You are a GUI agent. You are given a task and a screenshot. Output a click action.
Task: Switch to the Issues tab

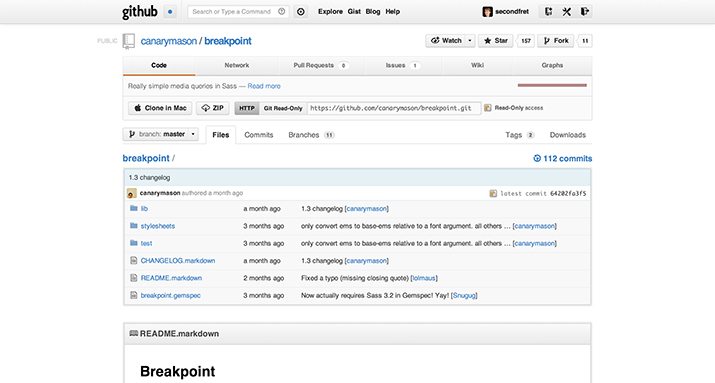pyautogui.click(x=402, y=66)
